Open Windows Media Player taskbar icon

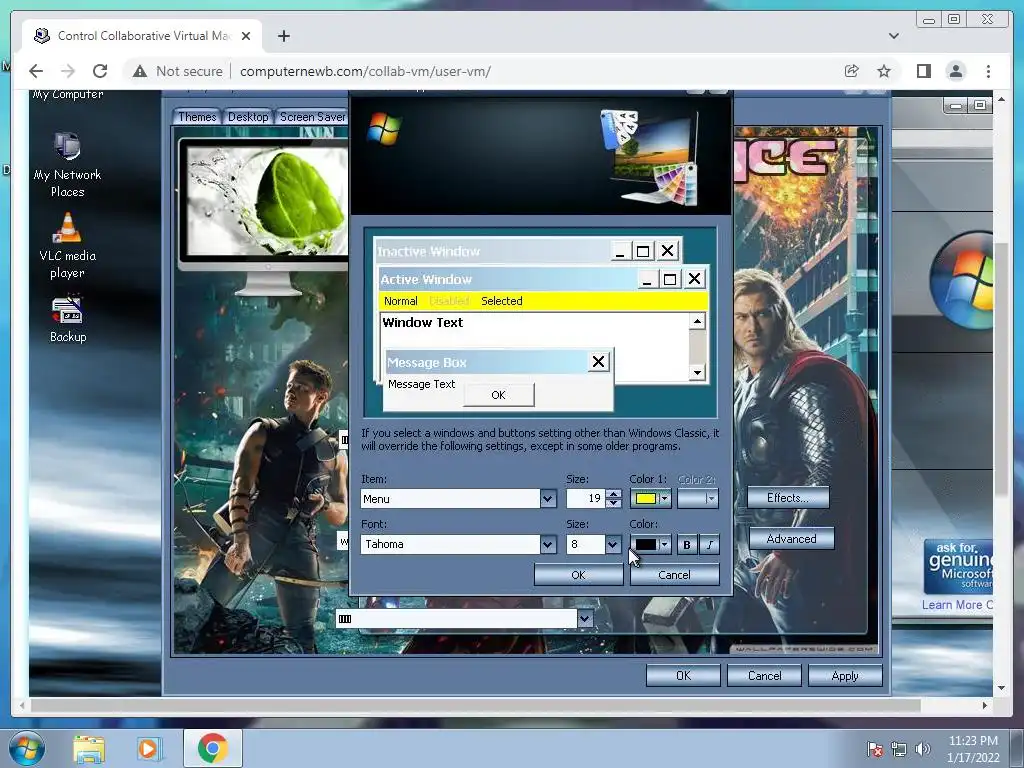148,749
